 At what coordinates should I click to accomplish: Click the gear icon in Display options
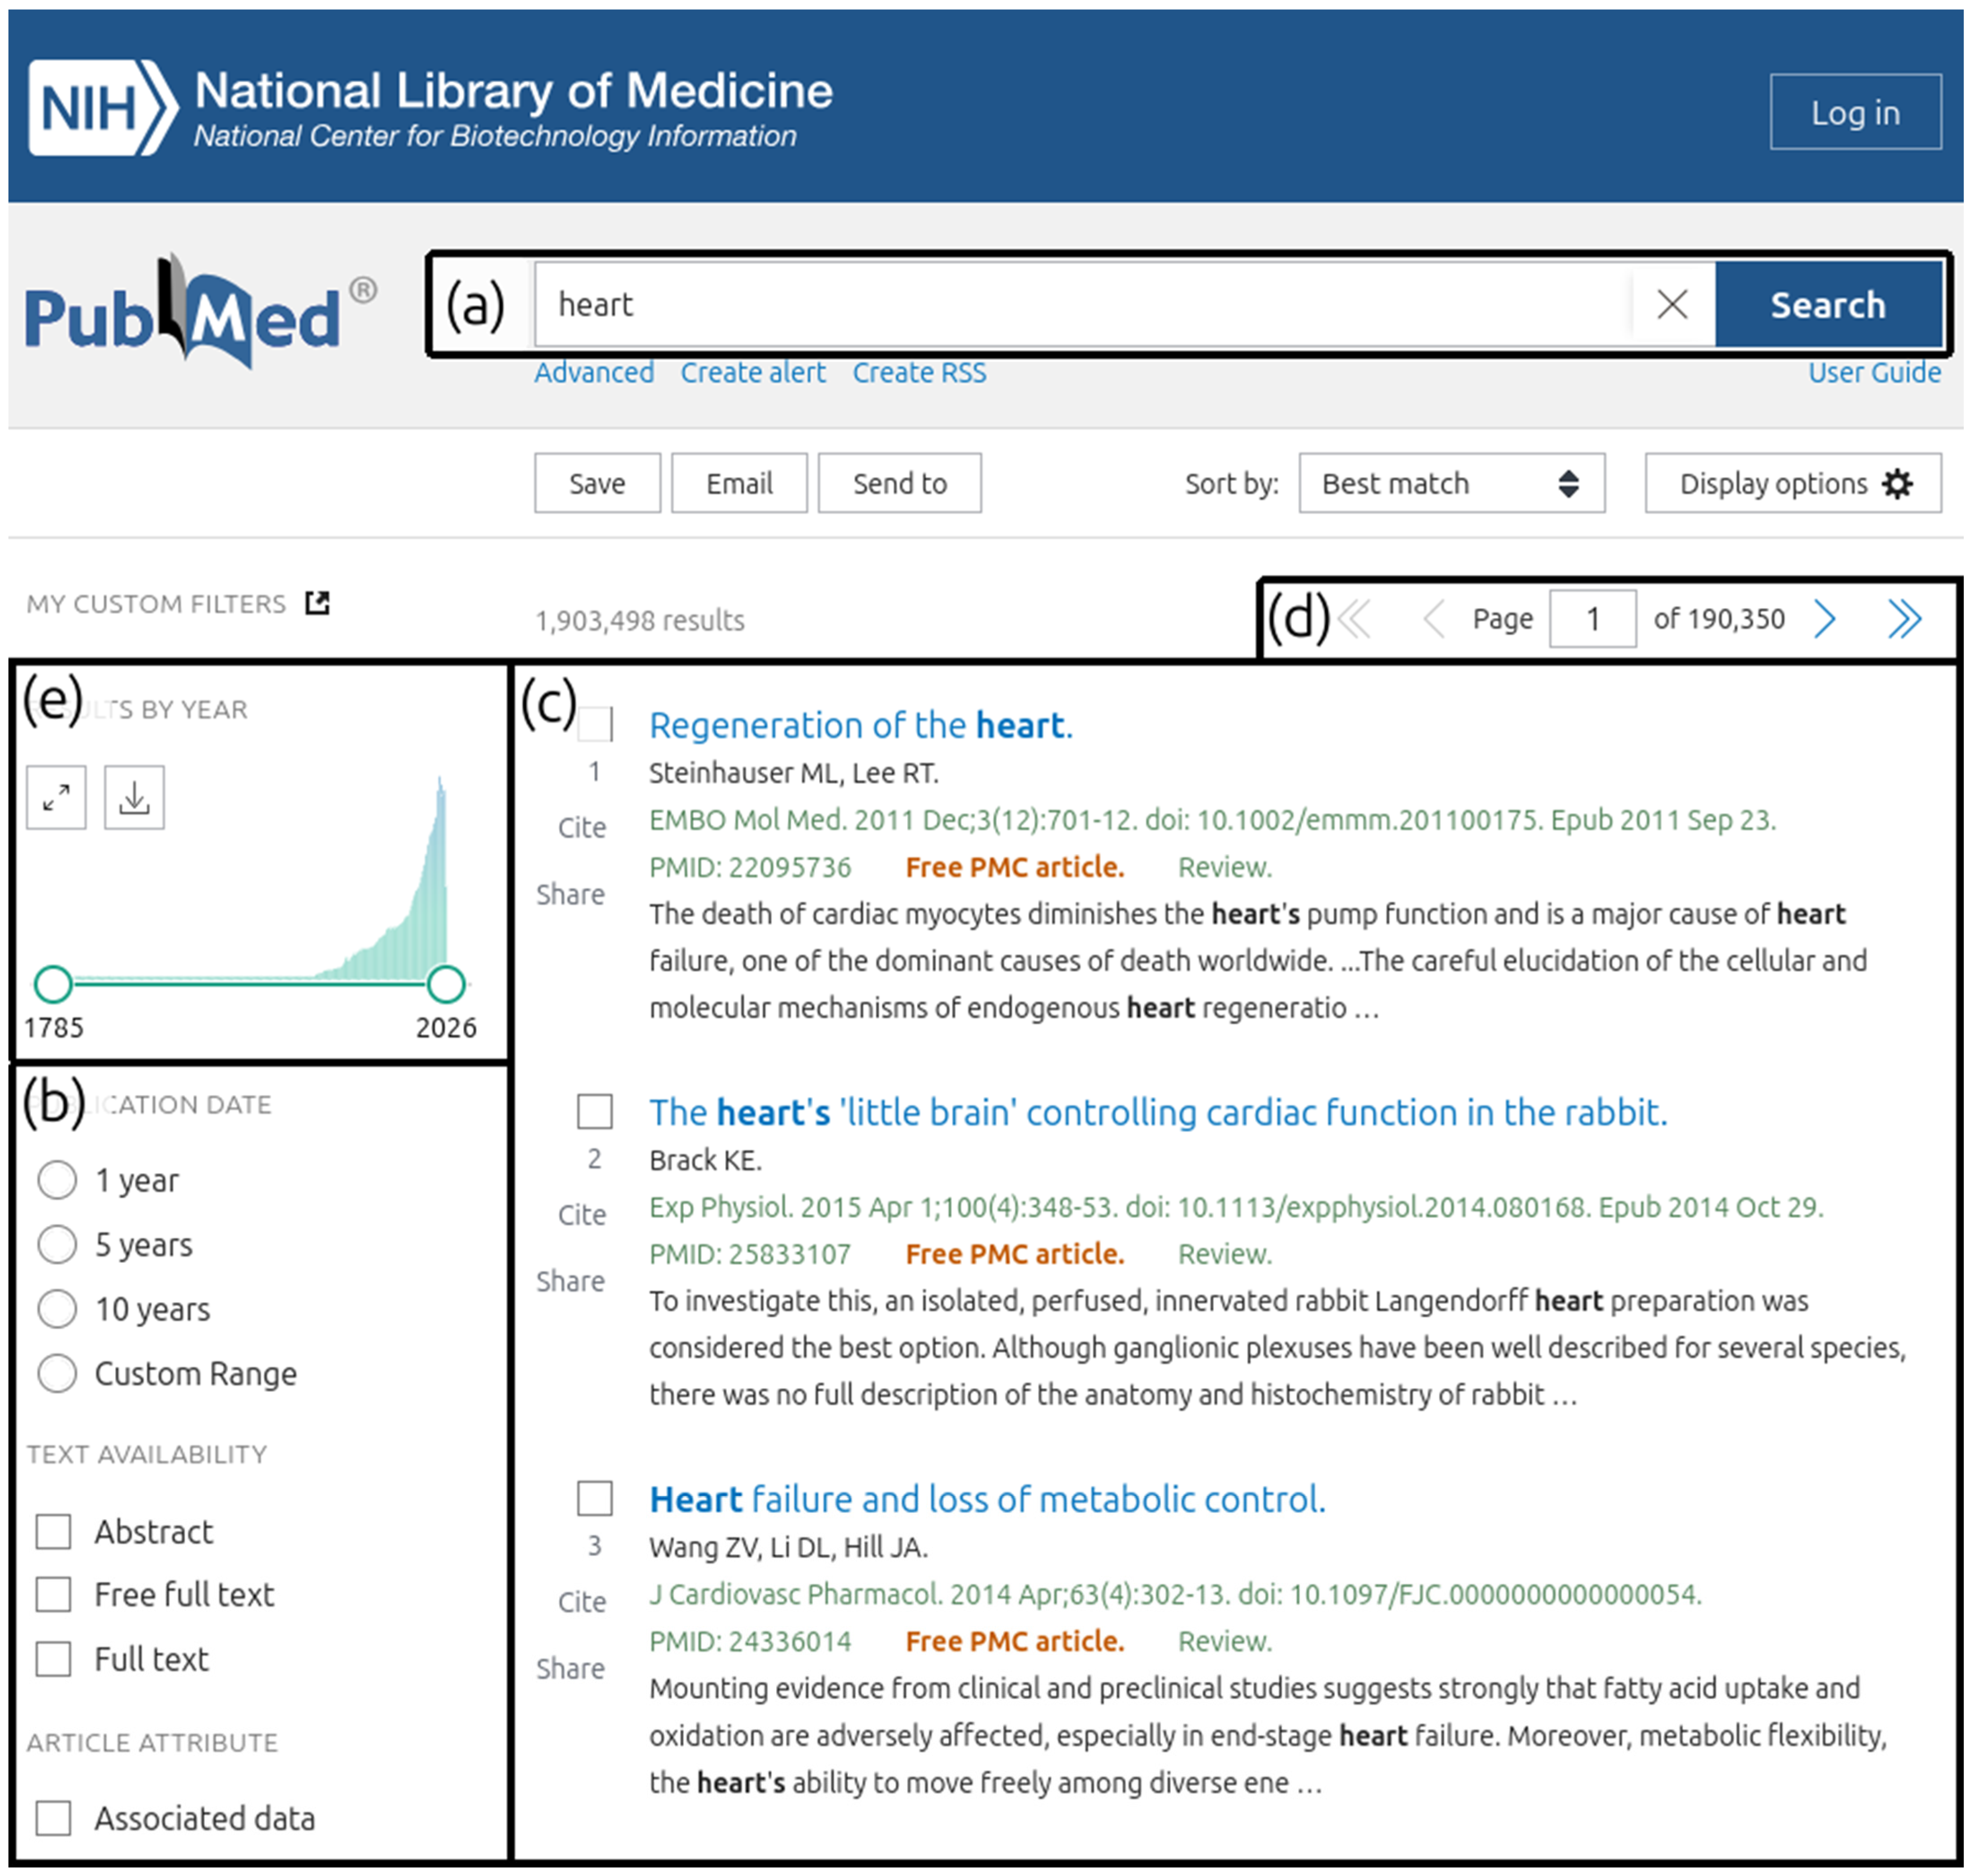pyautogui.click(x=1896, y=484)
